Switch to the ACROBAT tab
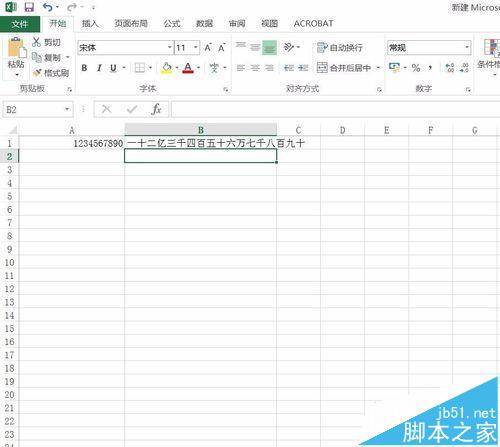Screen dimensions: 500x447 point(313,23)
